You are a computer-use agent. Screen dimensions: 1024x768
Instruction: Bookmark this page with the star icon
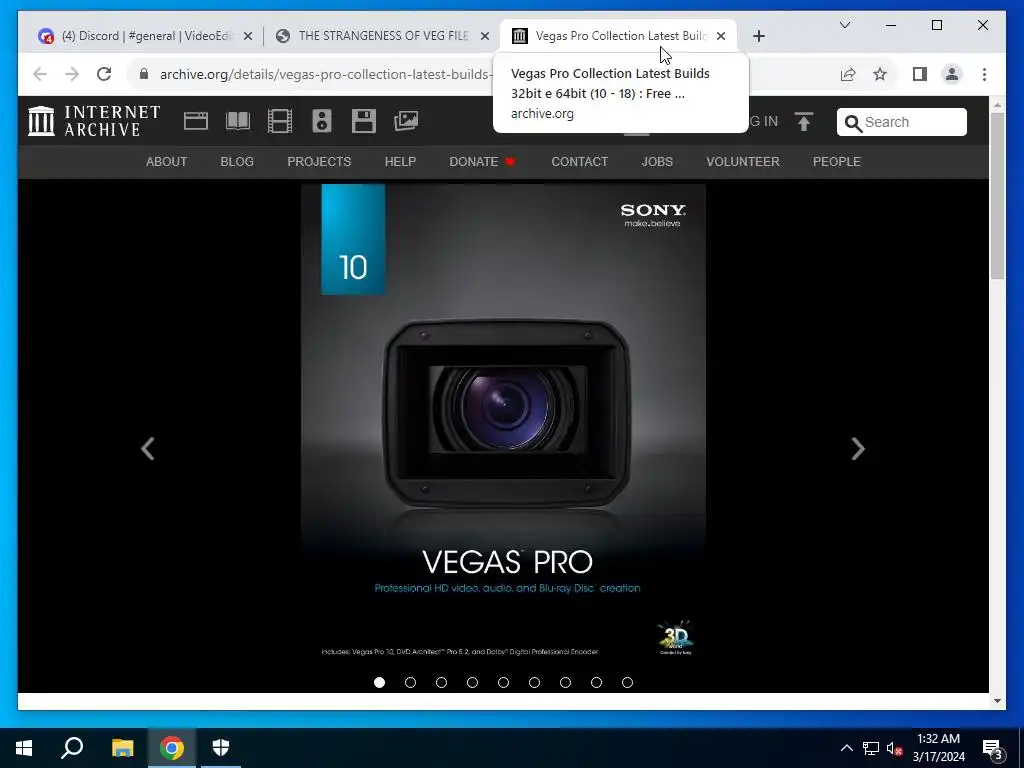(880, 74)
